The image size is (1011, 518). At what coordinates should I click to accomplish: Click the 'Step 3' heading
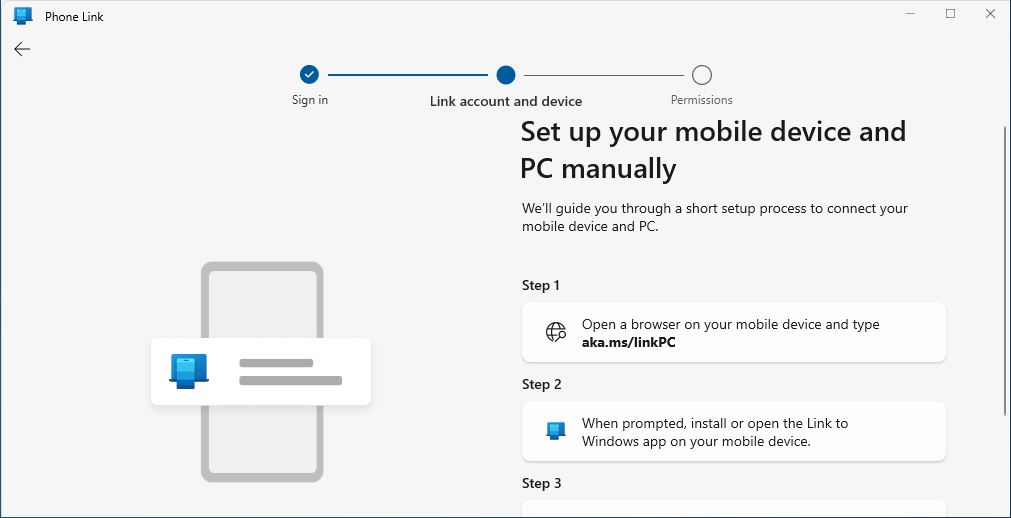(542, 483)
